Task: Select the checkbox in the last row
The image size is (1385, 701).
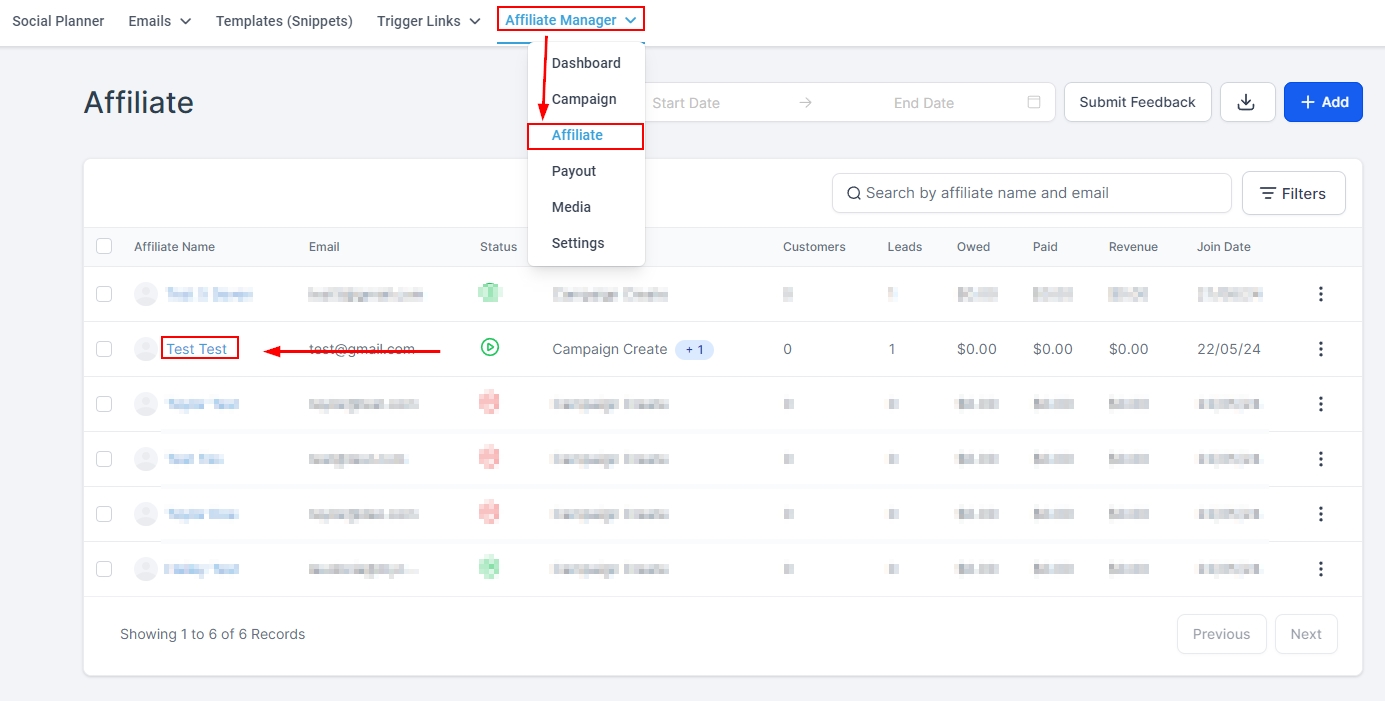Action: click(104, 569)
